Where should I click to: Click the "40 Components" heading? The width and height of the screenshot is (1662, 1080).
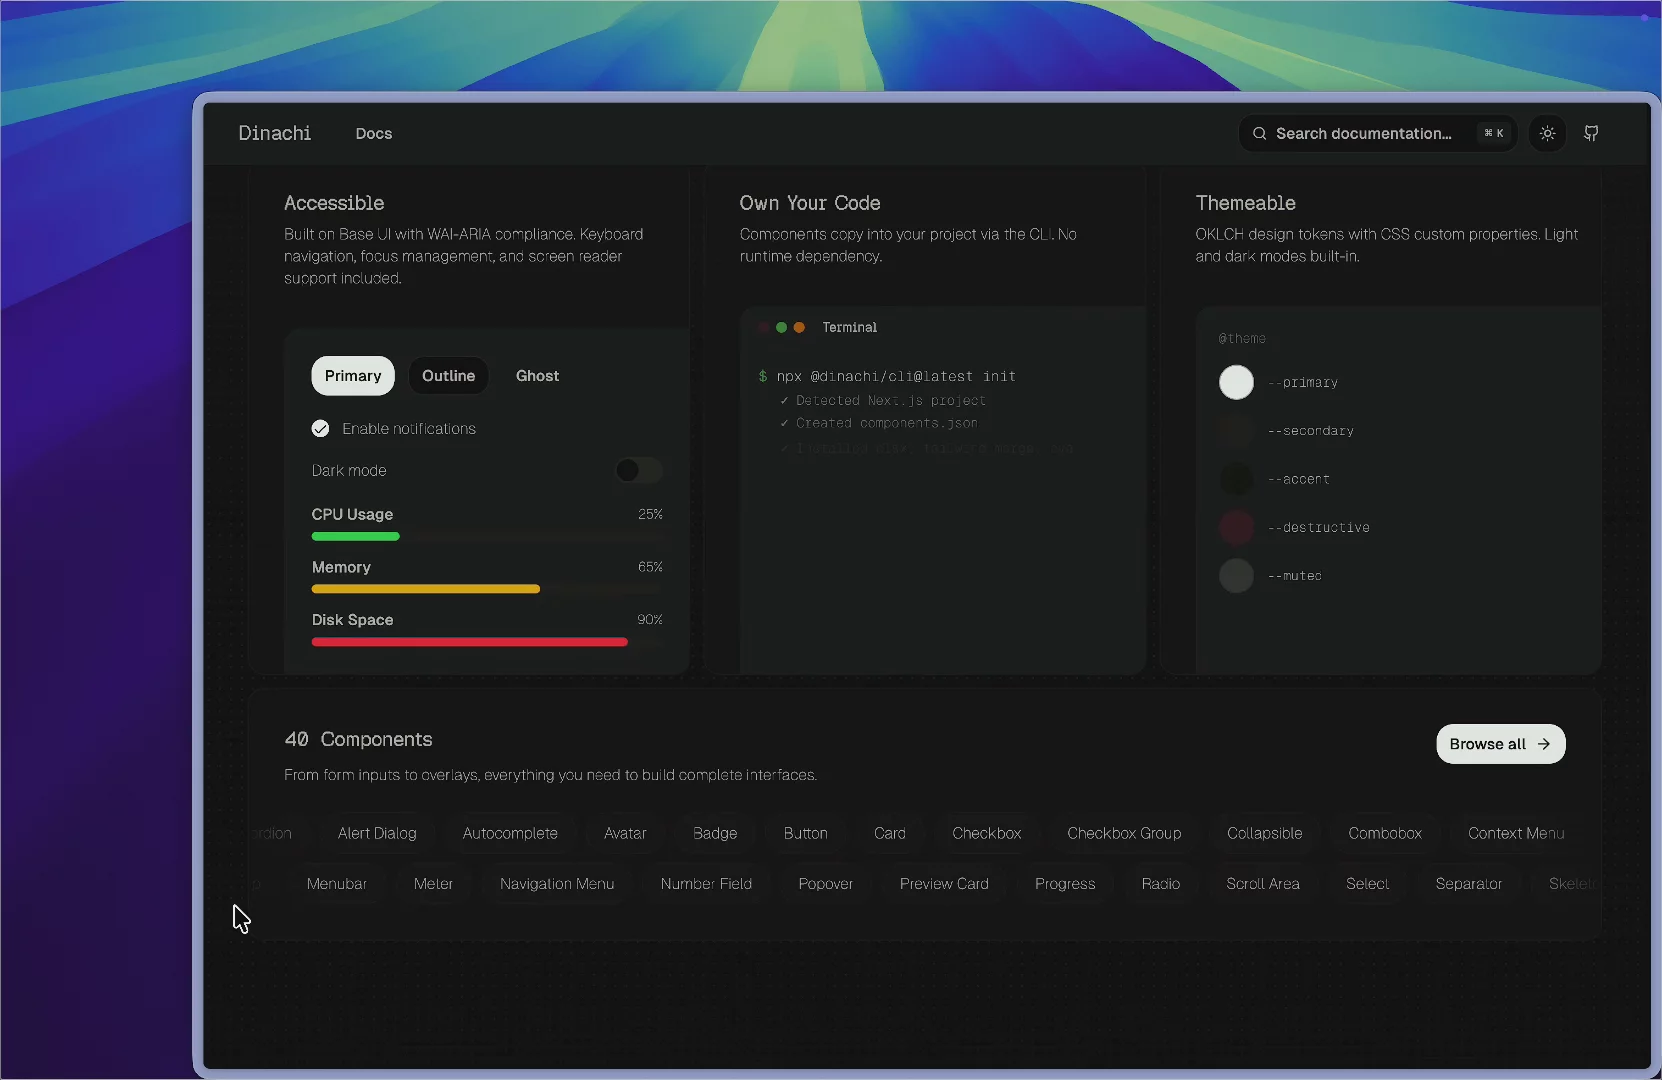[359, 739]
